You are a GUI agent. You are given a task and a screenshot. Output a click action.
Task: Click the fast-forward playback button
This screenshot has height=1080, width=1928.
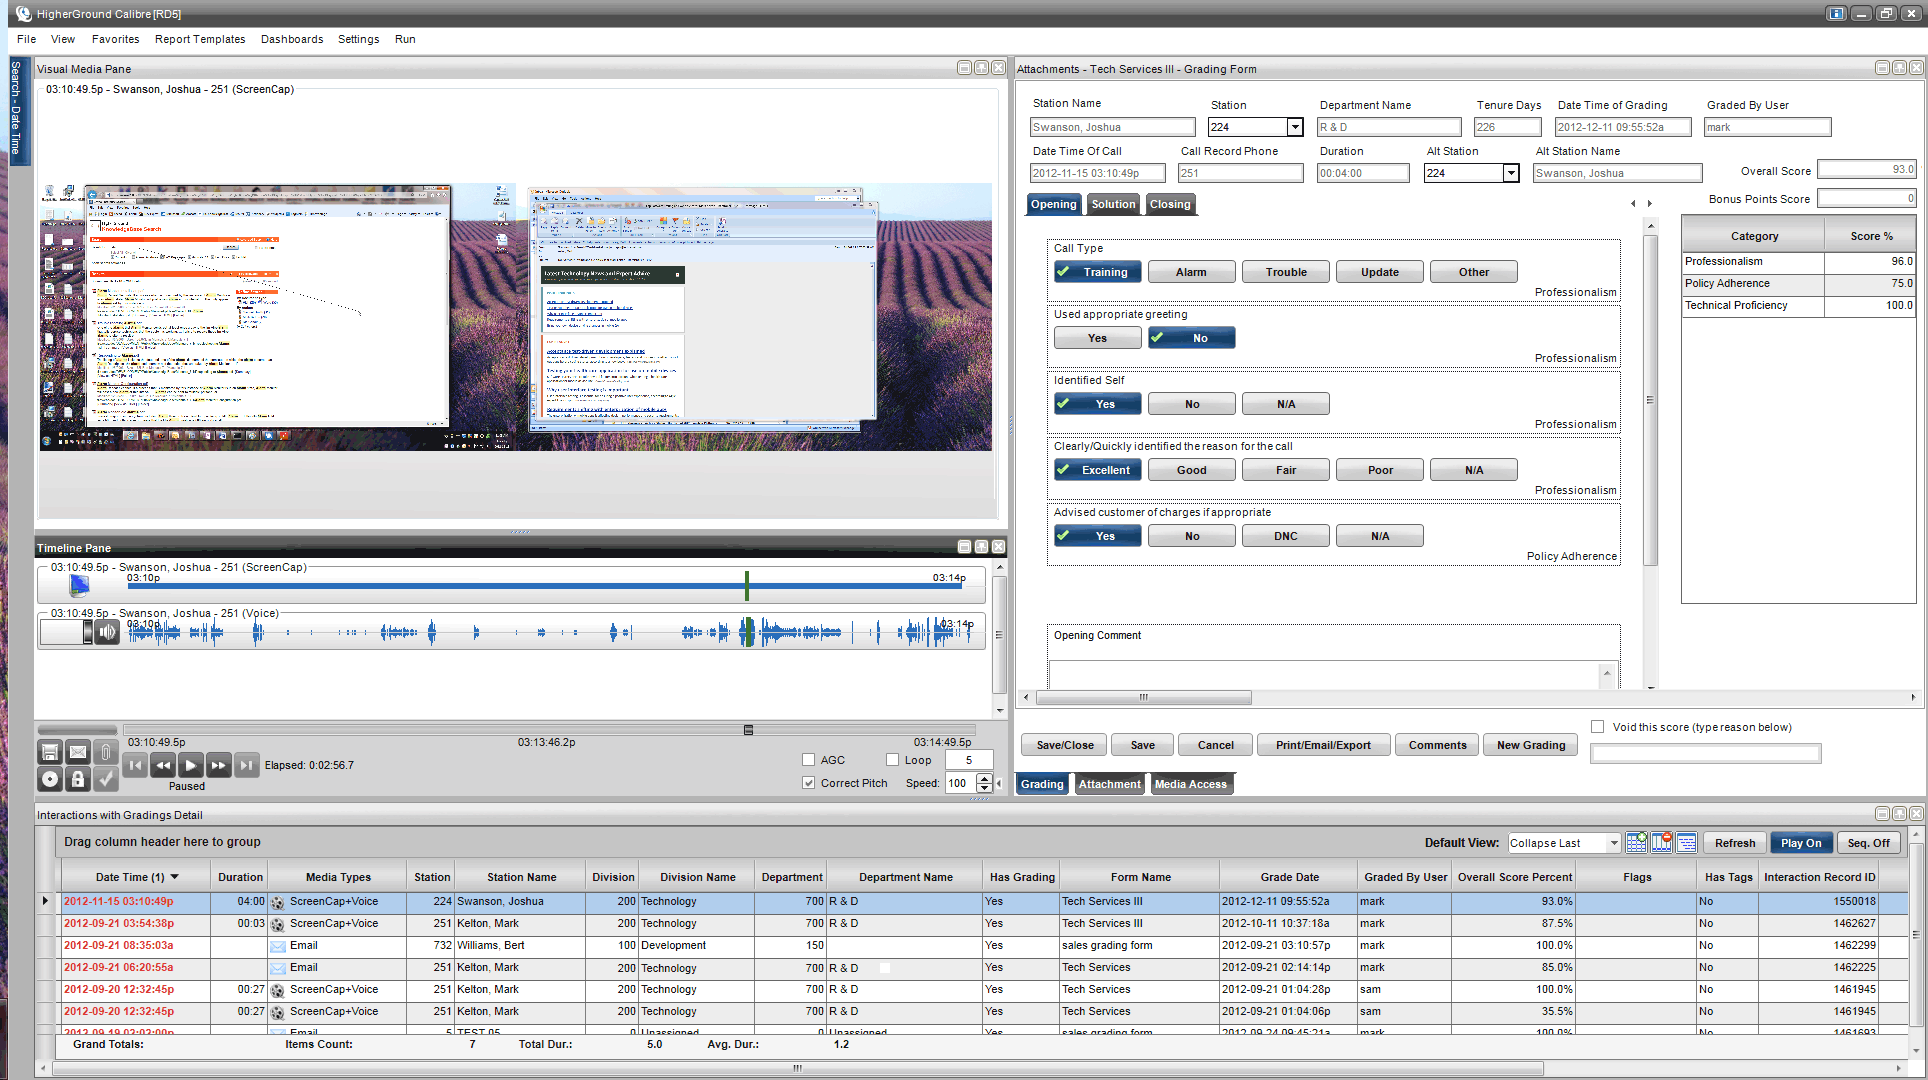point(218,765)
